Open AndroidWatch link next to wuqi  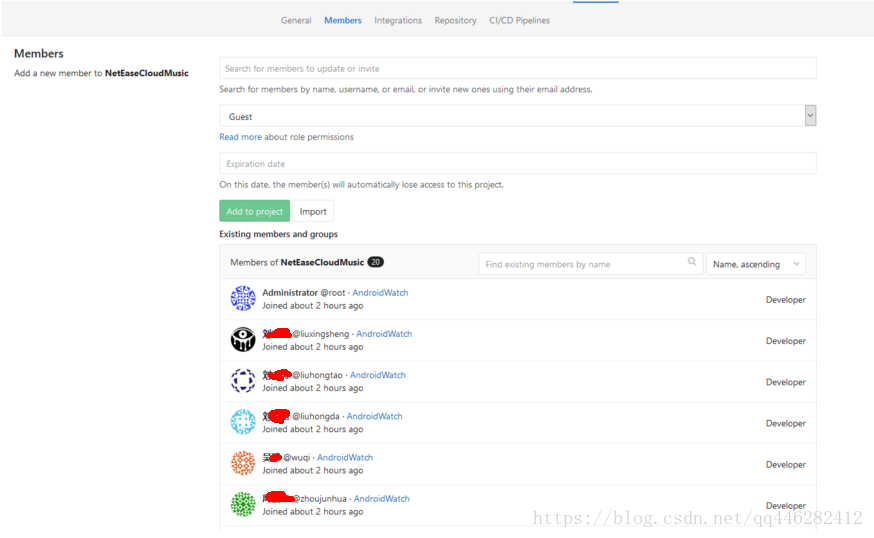coord(345,458)
